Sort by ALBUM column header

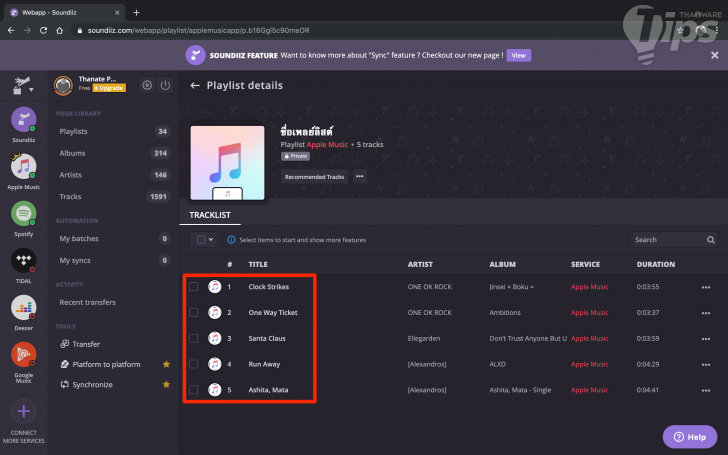[x=502, y=265]
